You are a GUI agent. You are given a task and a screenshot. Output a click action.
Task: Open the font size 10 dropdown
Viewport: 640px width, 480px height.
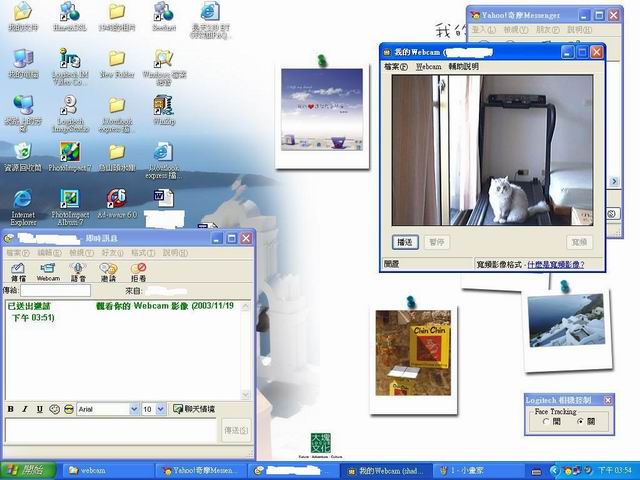pos(161,409)
